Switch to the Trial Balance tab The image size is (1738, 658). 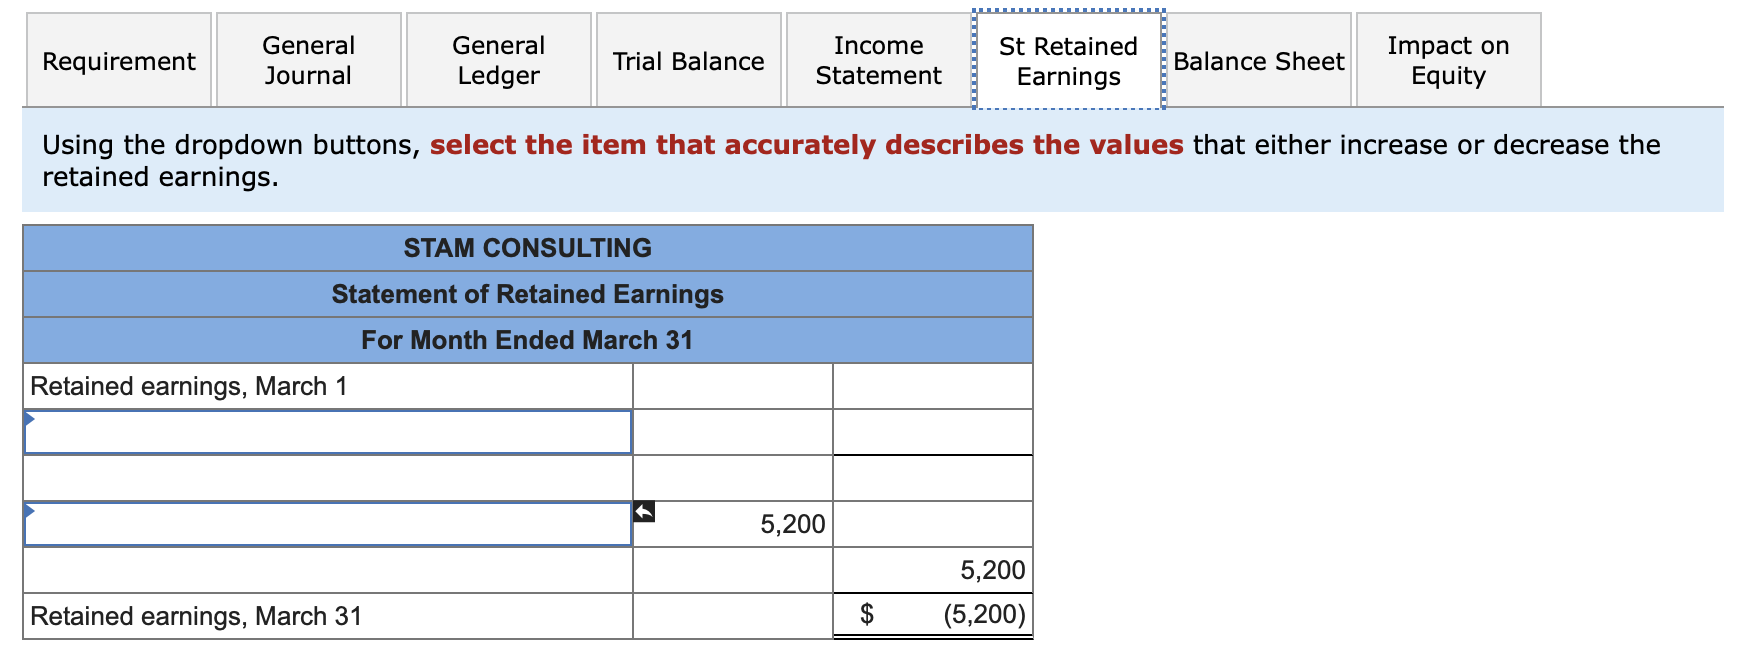(689, 60)
